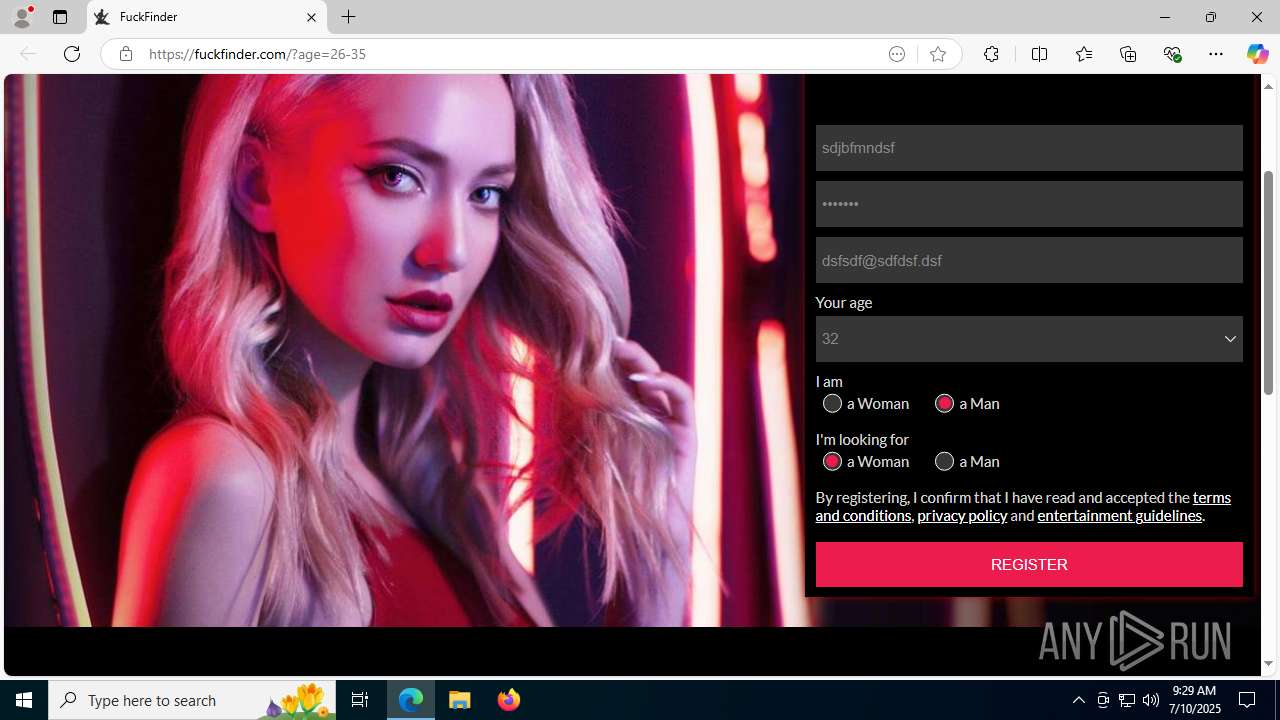Open the notification center icon

[1248, 700]
